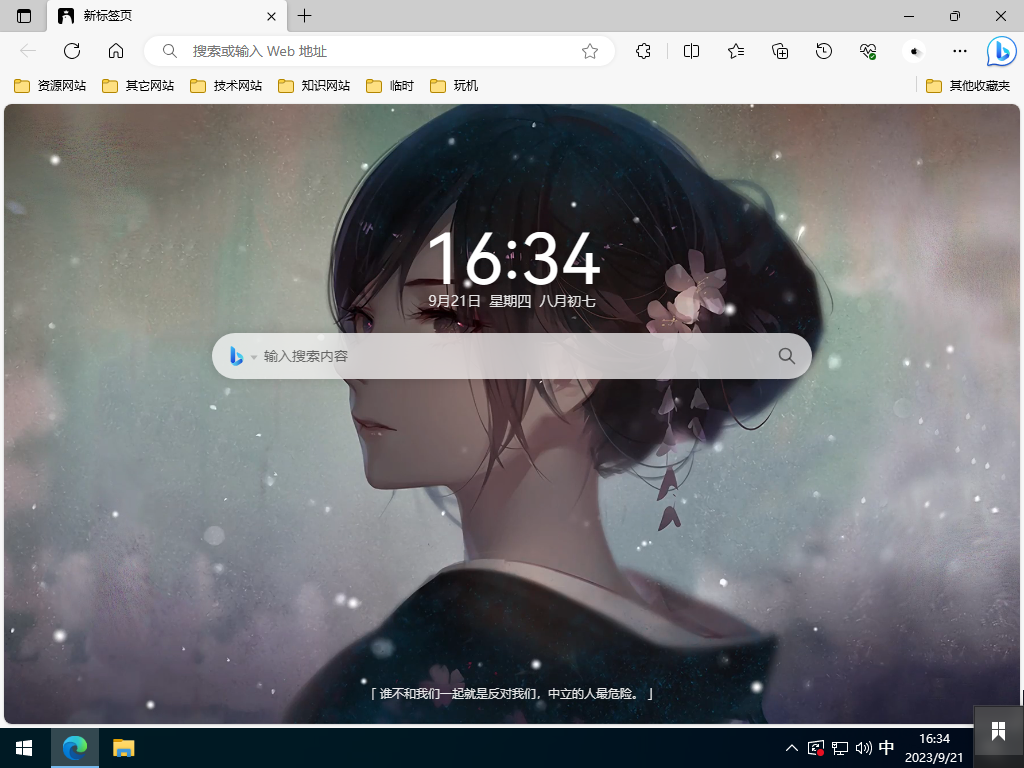
Task: Click the Edge taskbar icon
Action: click(x=75, y=748)
